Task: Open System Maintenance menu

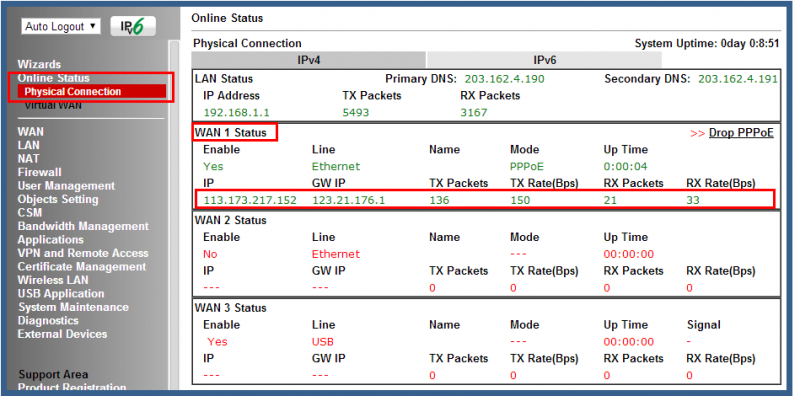Action: [73, 307]
